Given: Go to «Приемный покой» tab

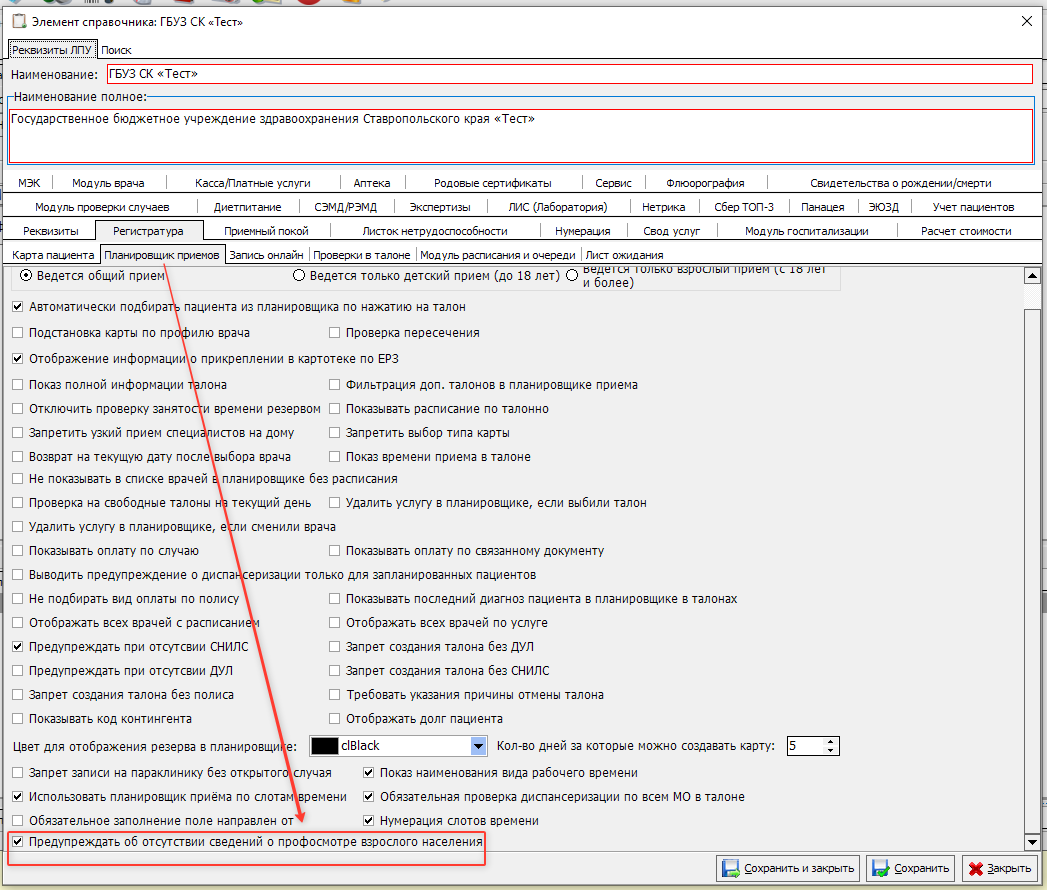Looking at the screenshot, I should tap(266, 231).
